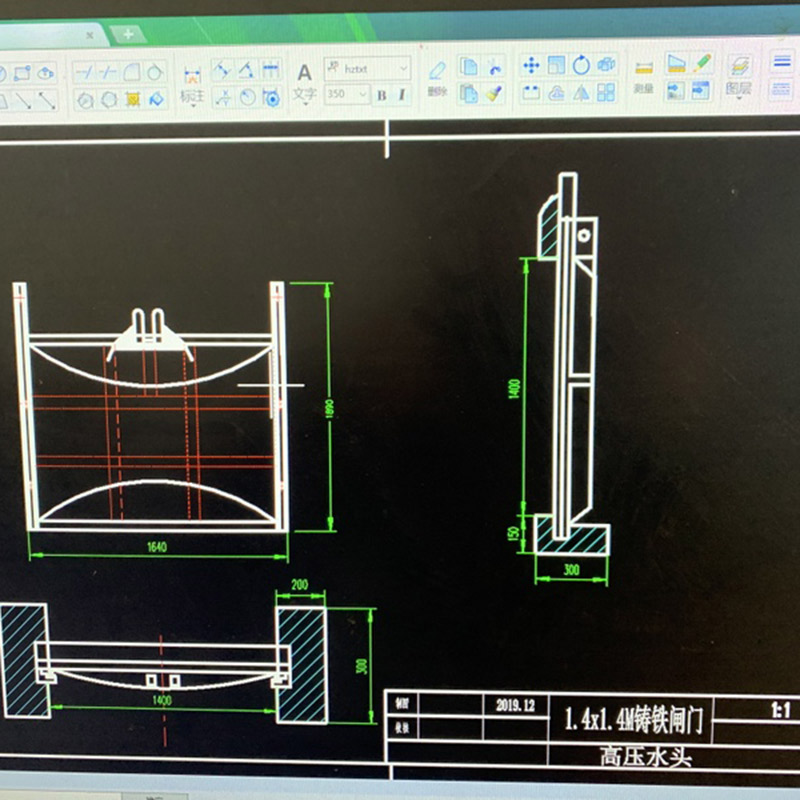The image size is (800, 800).
Task: Click the copy icon
Action: (x=468, y=66)
